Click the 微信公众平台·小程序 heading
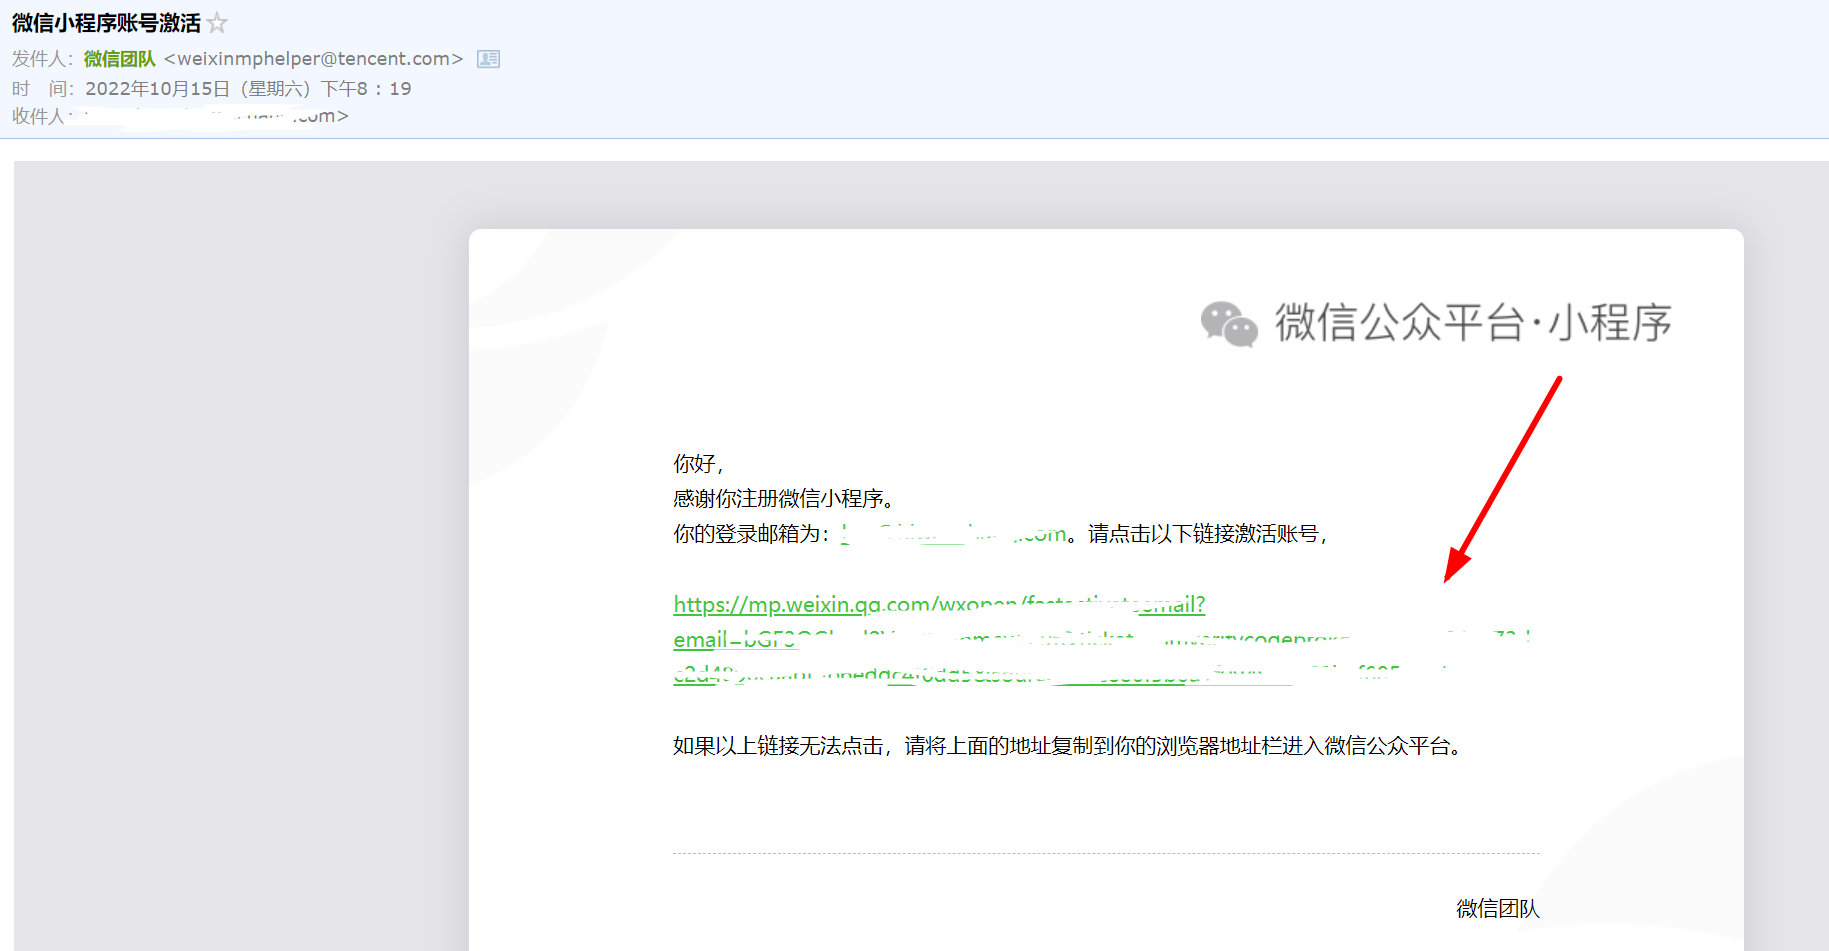Image resolution: width=1829 pixels, height=951 pixels. (x=1473, y=323)
